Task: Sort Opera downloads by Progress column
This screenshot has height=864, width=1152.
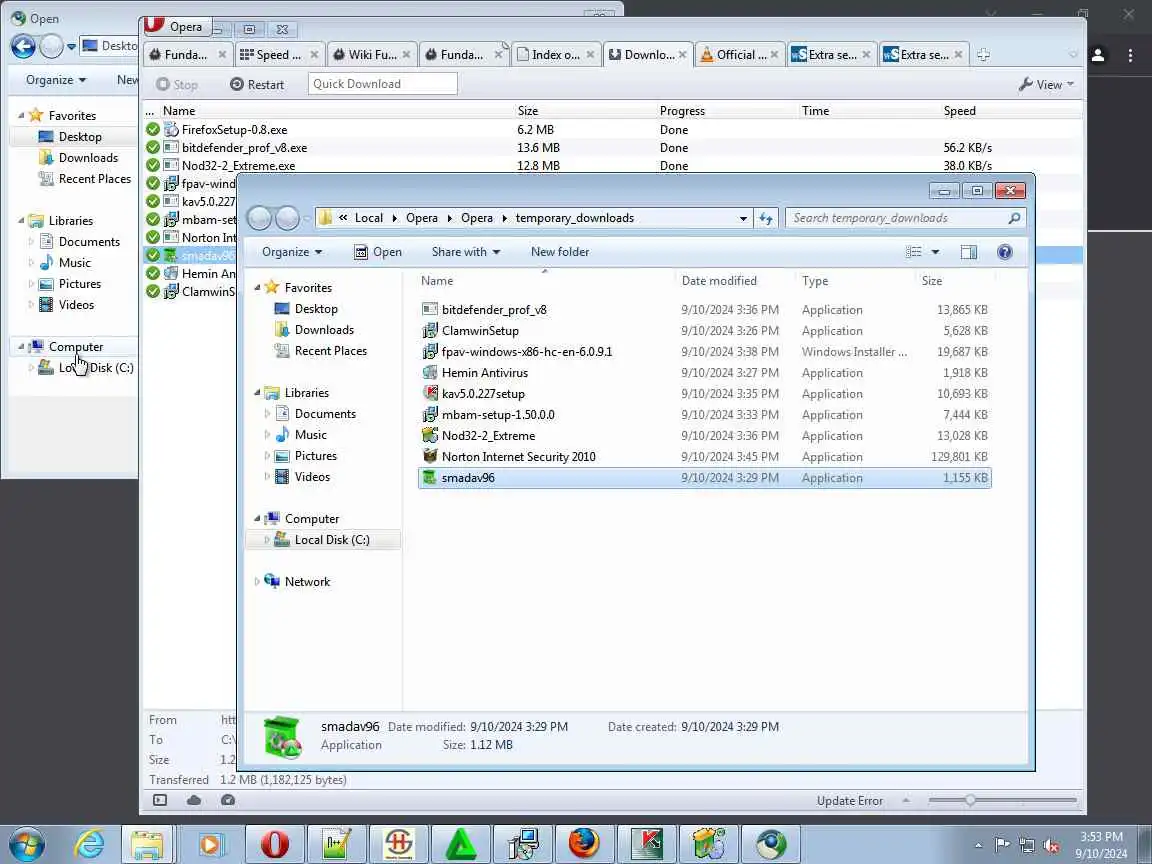Action: 683,111
